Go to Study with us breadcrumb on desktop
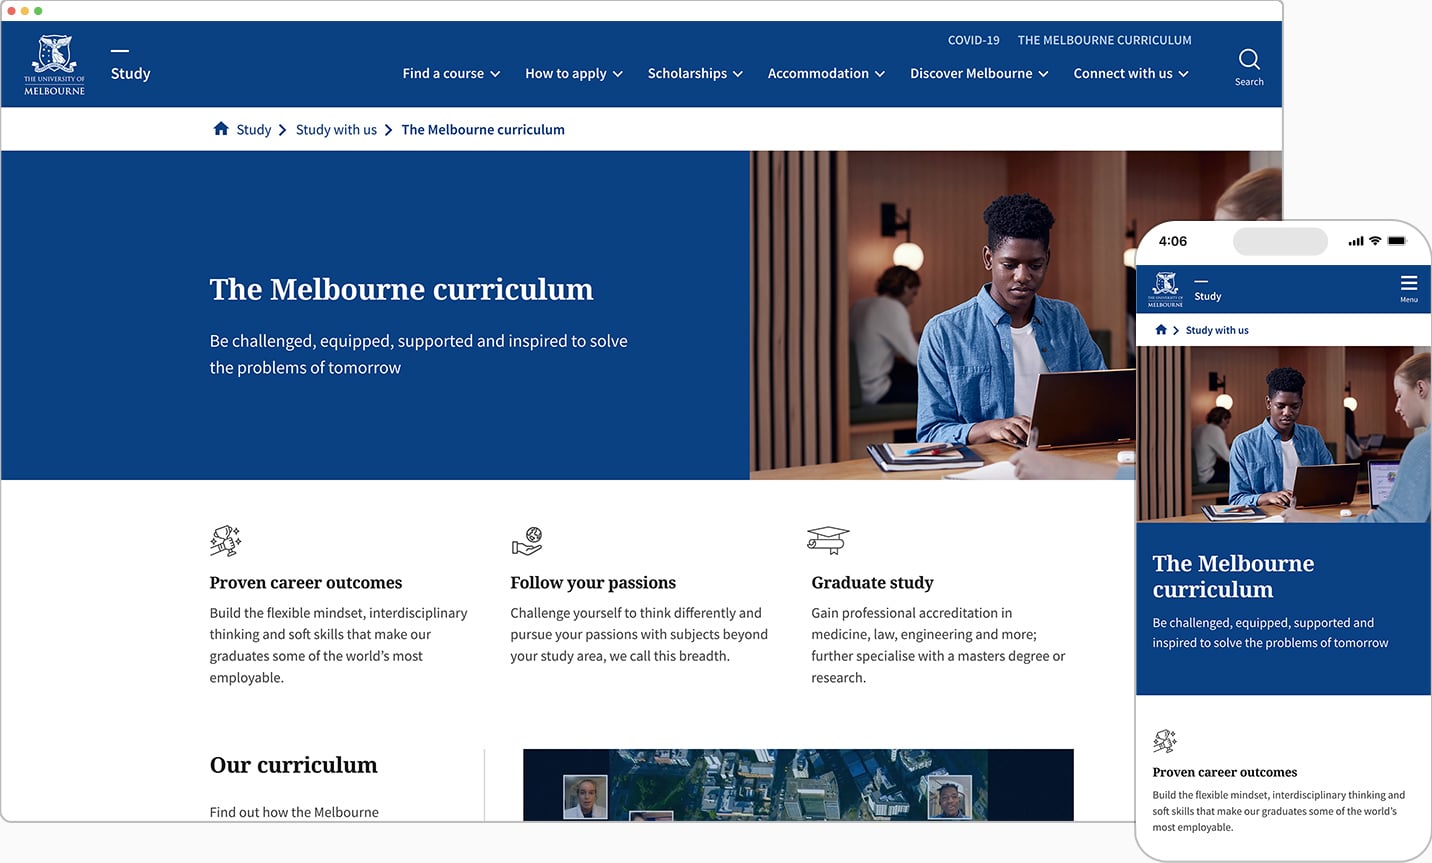 pos(336,130)
